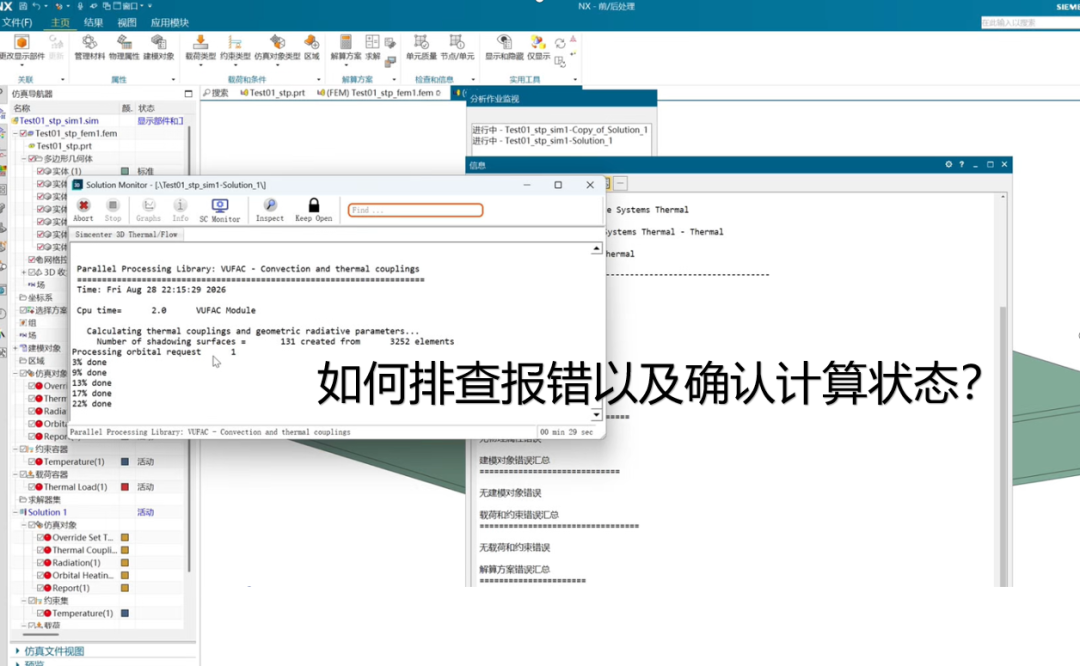The height and width of the screenshot is (666, 1080).
Task: Open 管理材料 tool in ribbon
Action: pyautogui.click(x=90, y=48)
